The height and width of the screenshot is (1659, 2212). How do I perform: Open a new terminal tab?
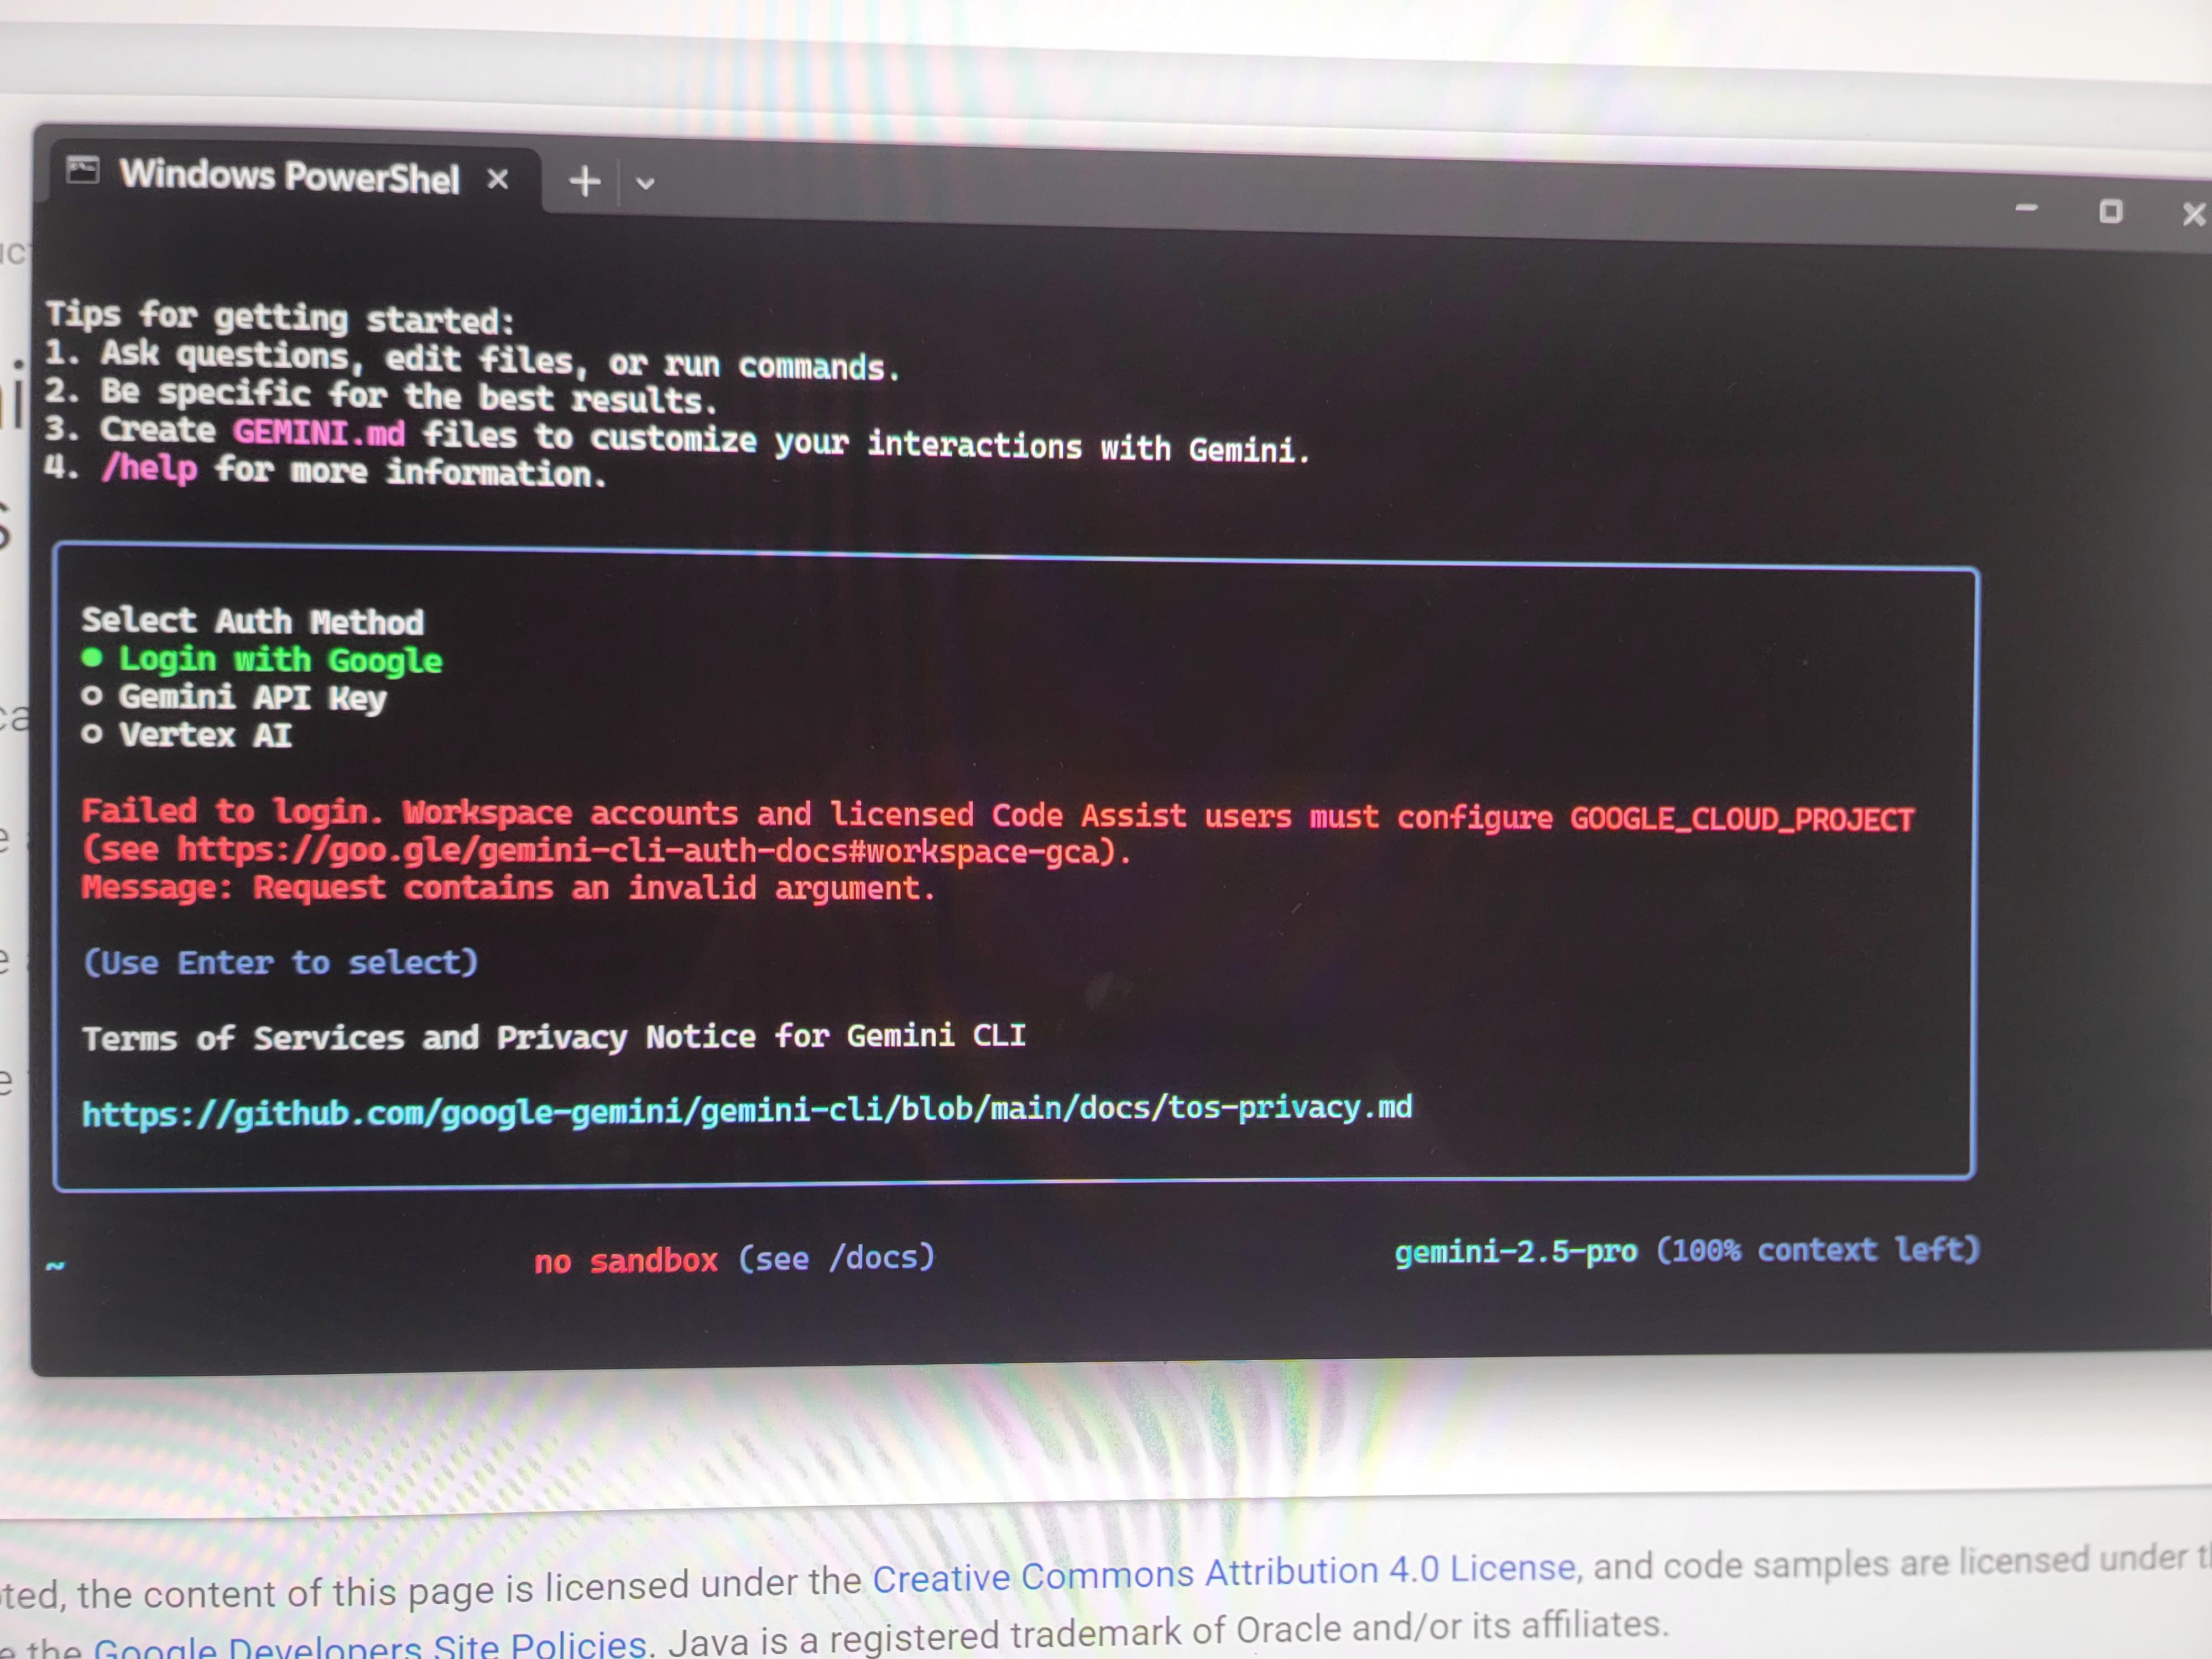[585, 182]
